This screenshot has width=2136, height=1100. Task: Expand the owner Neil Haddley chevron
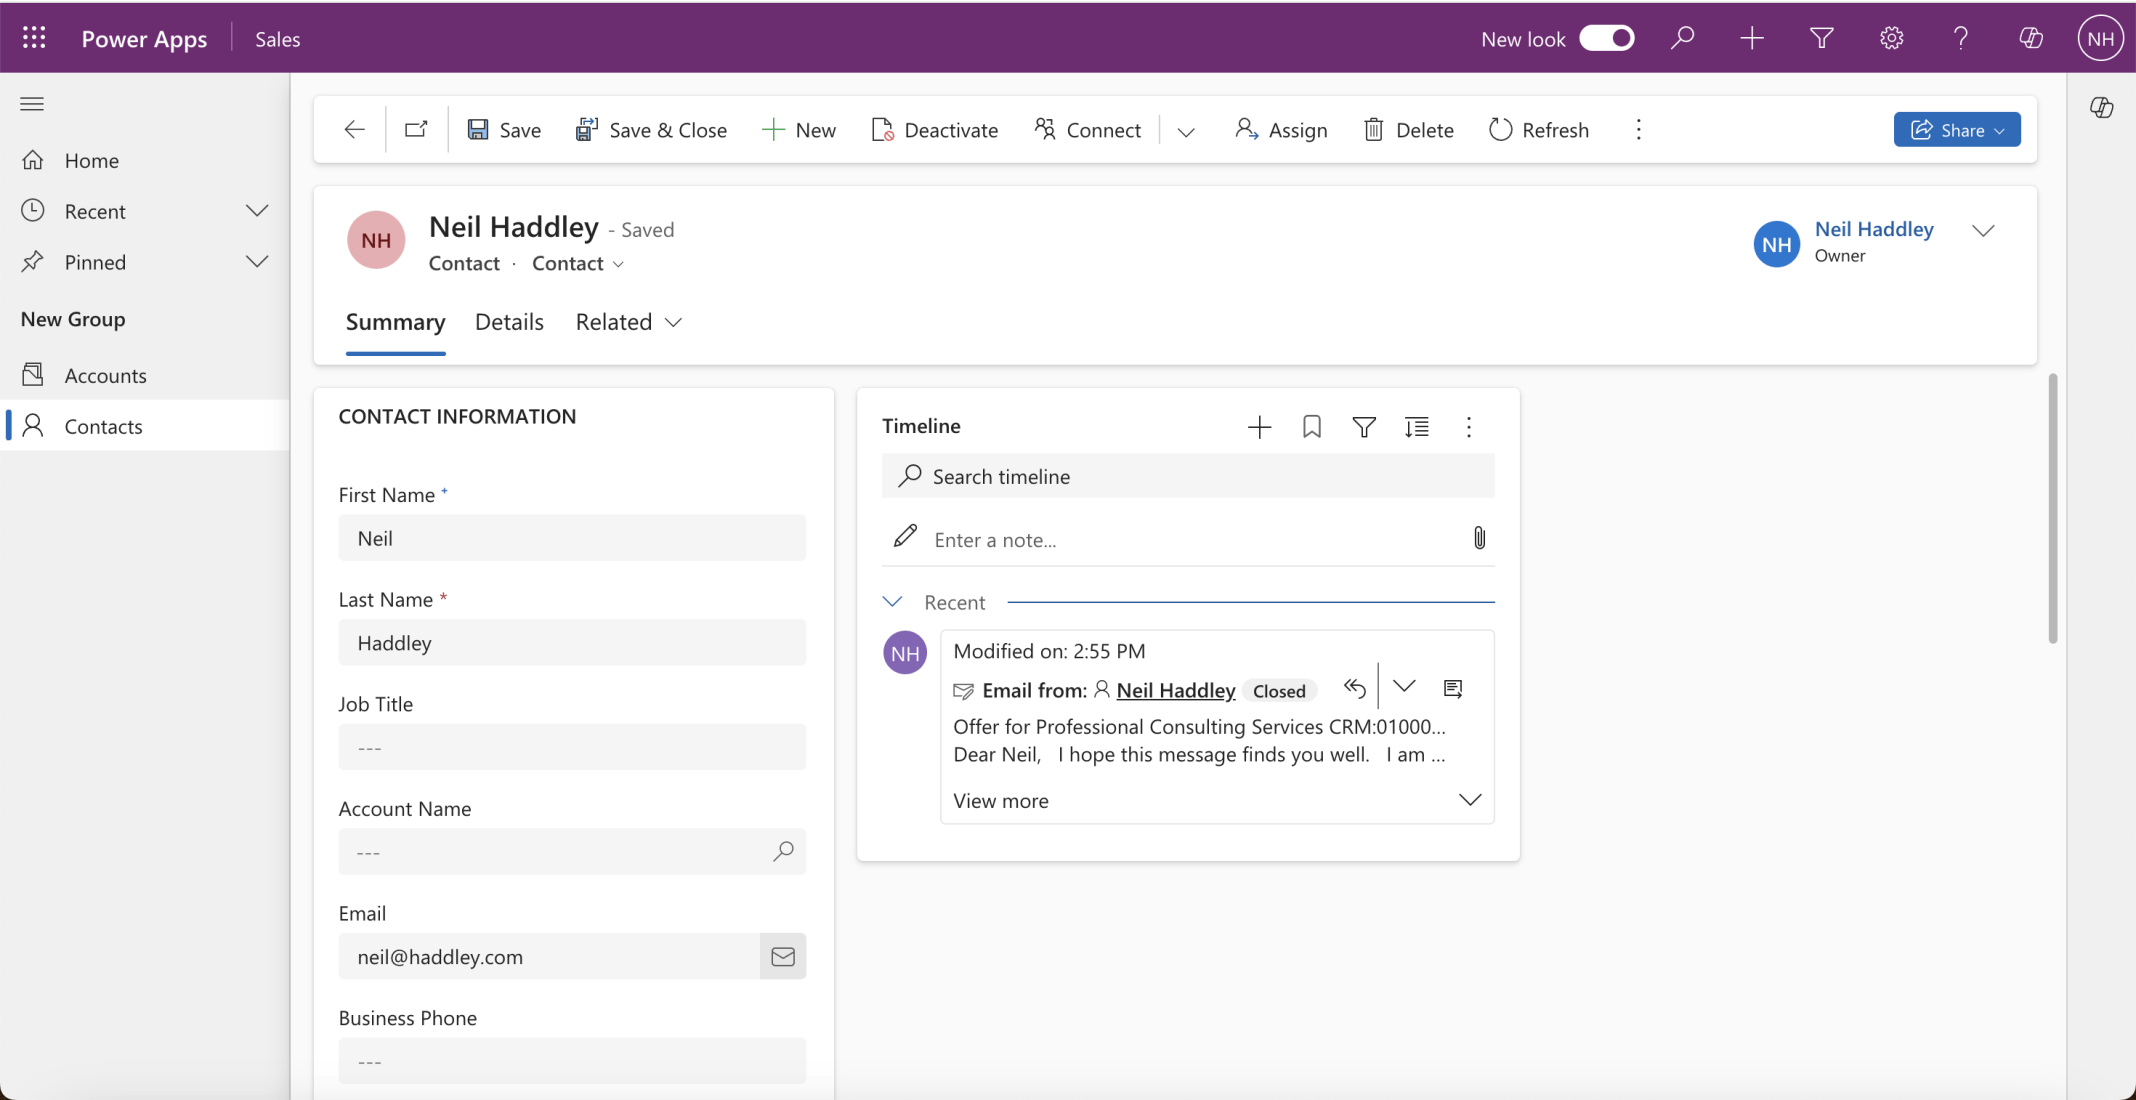click(1984, 230)
